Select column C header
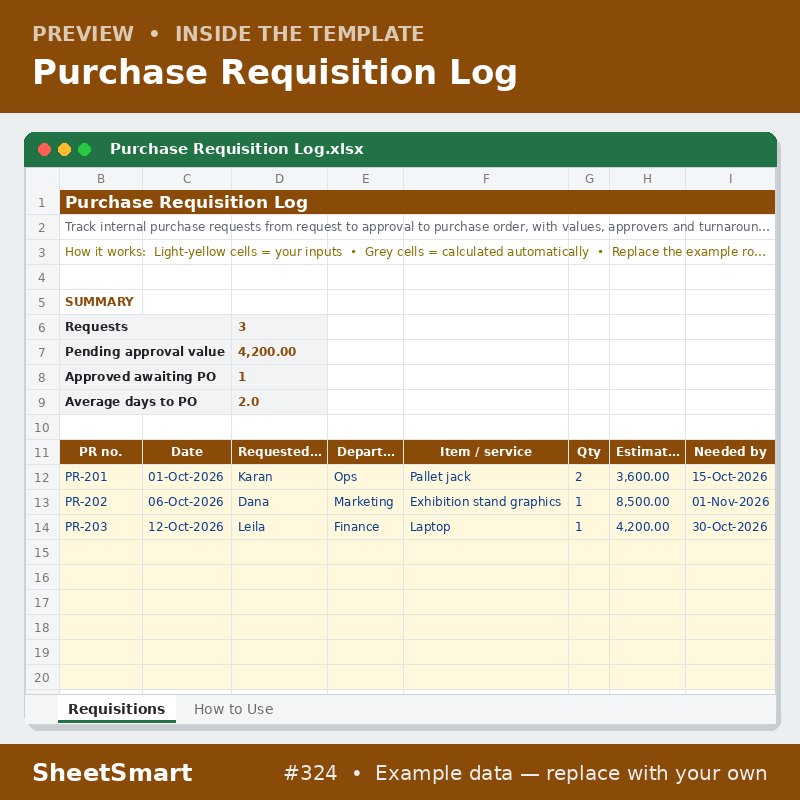 (x=187, y=179)
